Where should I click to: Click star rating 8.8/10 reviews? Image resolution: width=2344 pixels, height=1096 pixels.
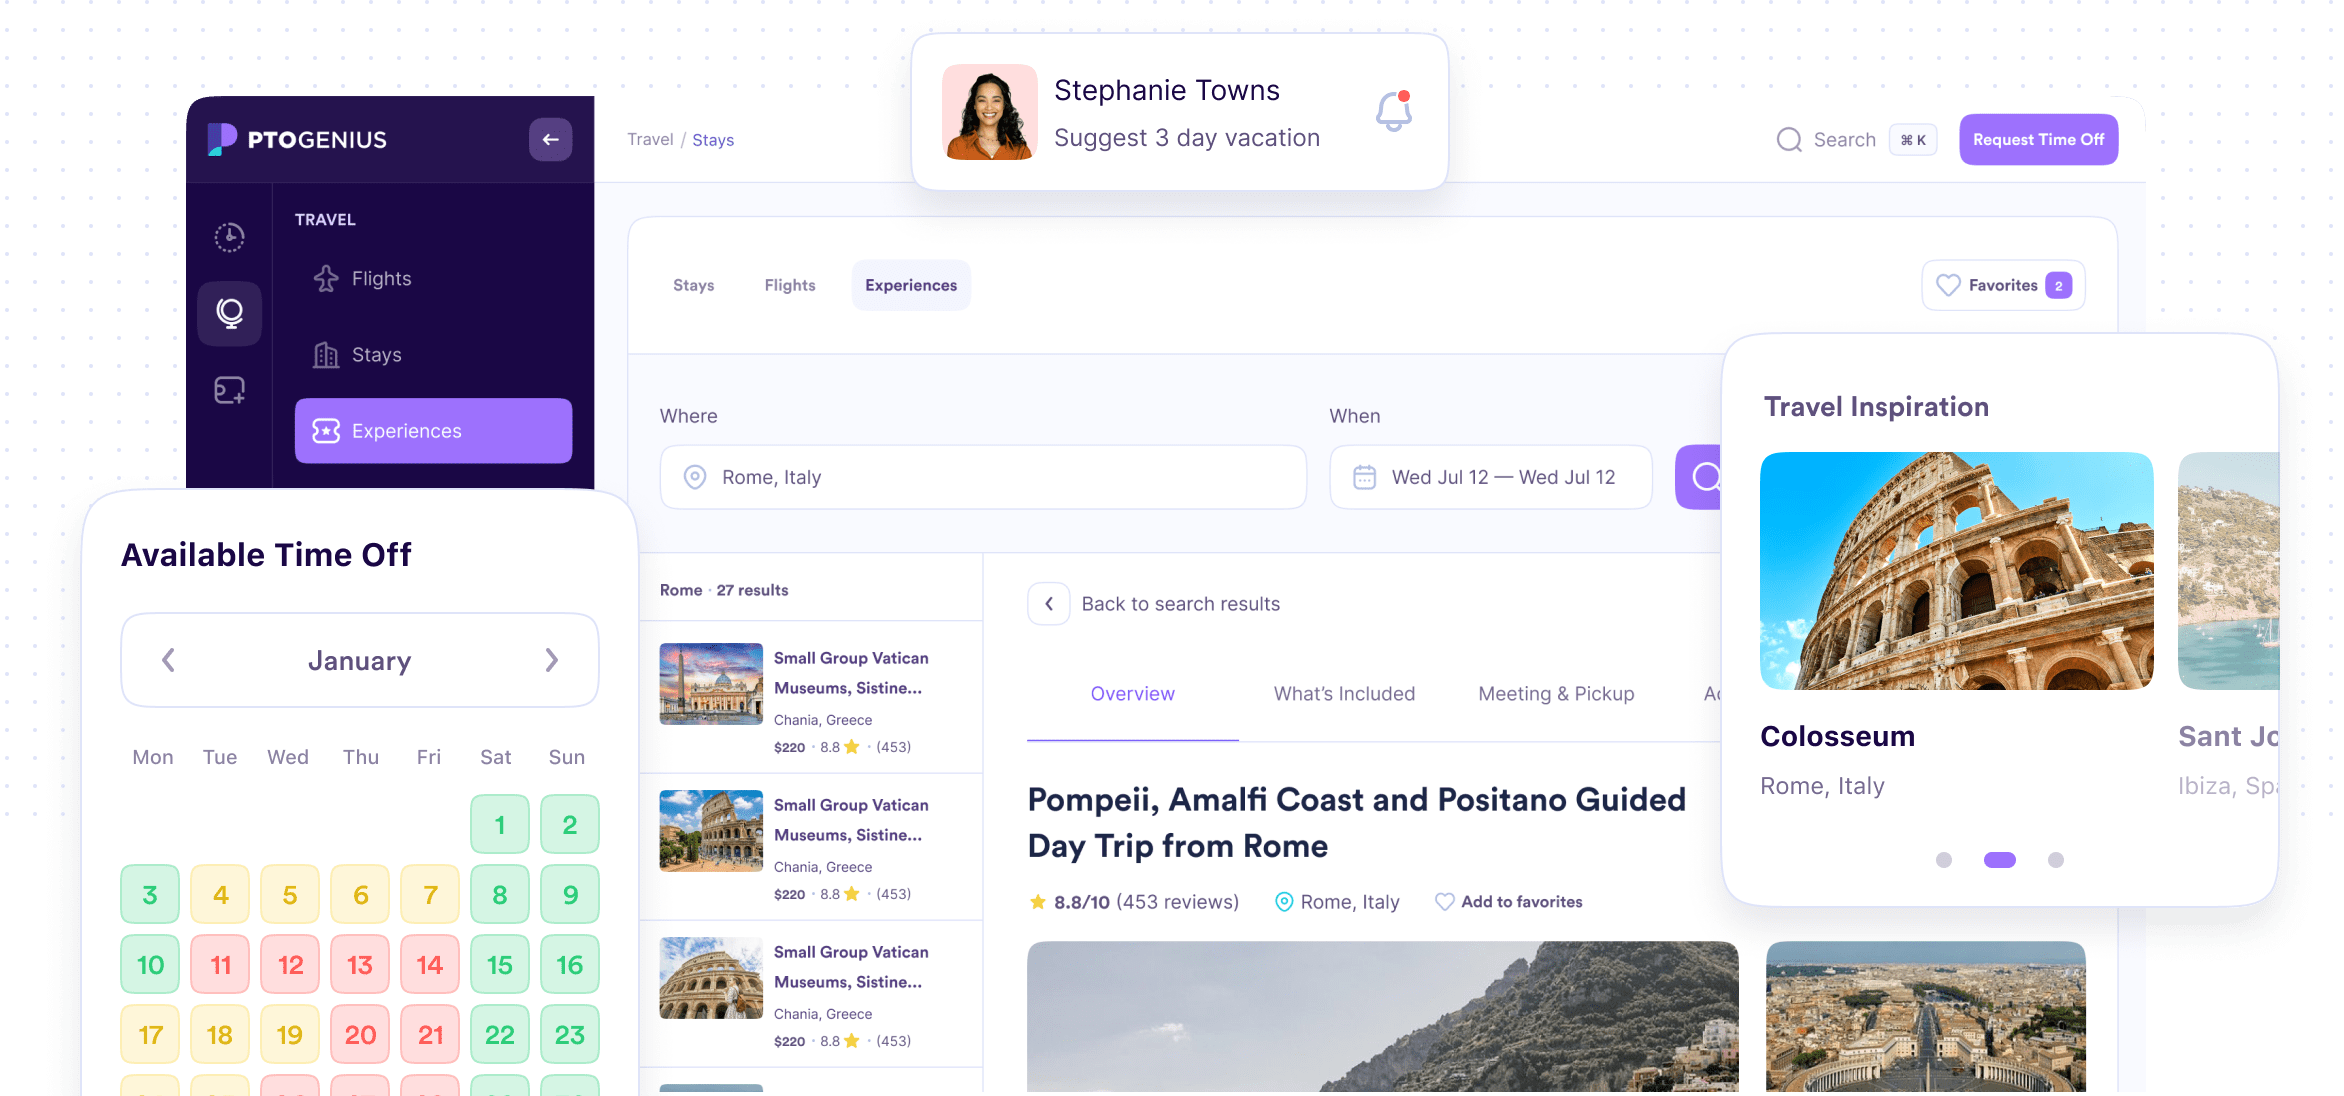1134,902
